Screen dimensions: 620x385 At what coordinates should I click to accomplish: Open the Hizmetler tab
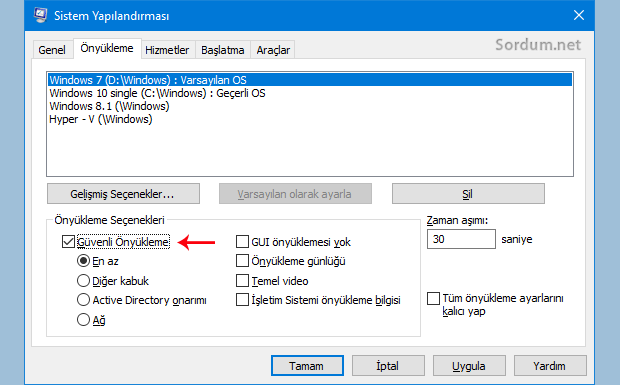167,50
